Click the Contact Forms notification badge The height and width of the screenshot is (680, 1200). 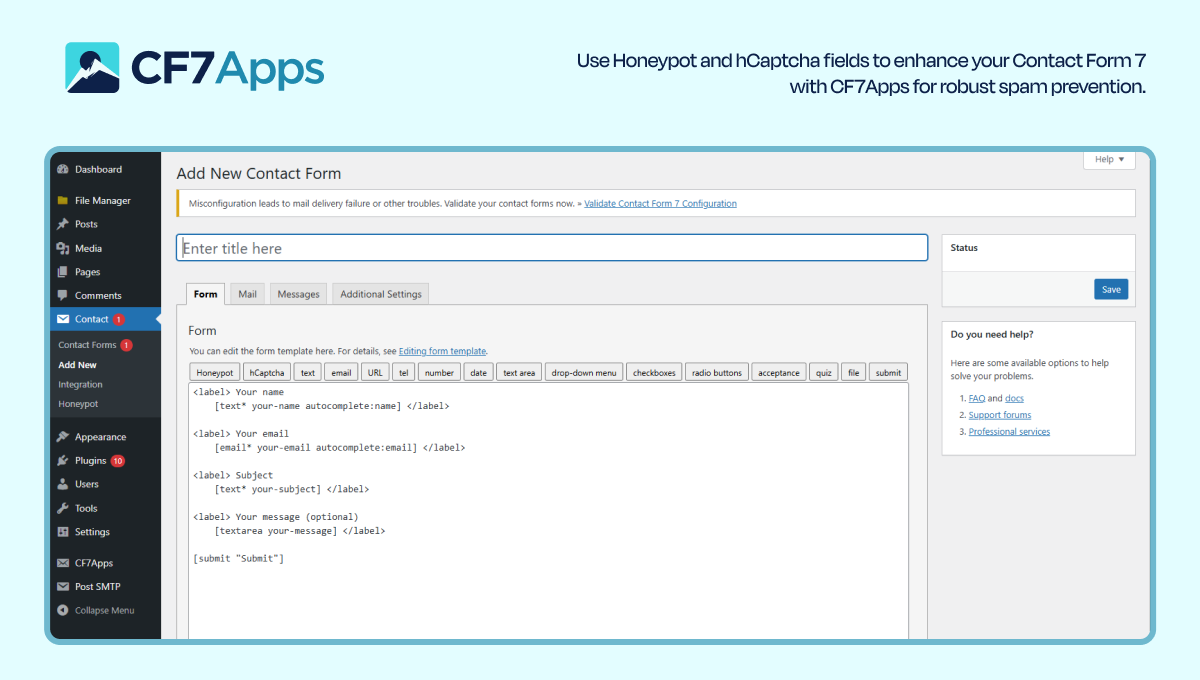tap(126, 345)
